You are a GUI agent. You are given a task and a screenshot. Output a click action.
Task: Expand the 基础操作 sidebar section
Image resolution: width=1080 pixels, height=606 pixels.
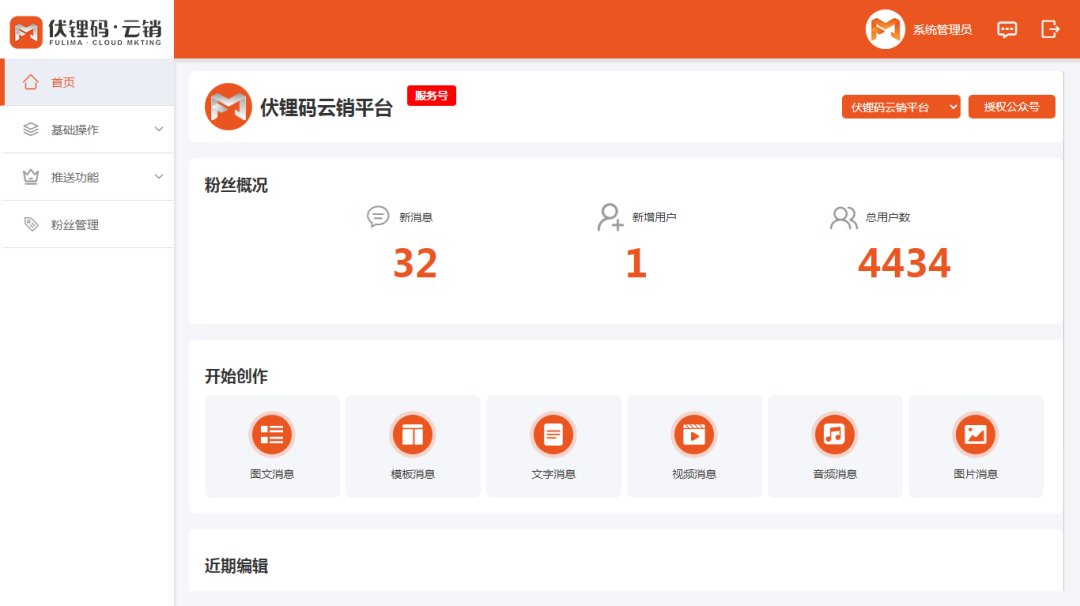[x=88, y=129]
